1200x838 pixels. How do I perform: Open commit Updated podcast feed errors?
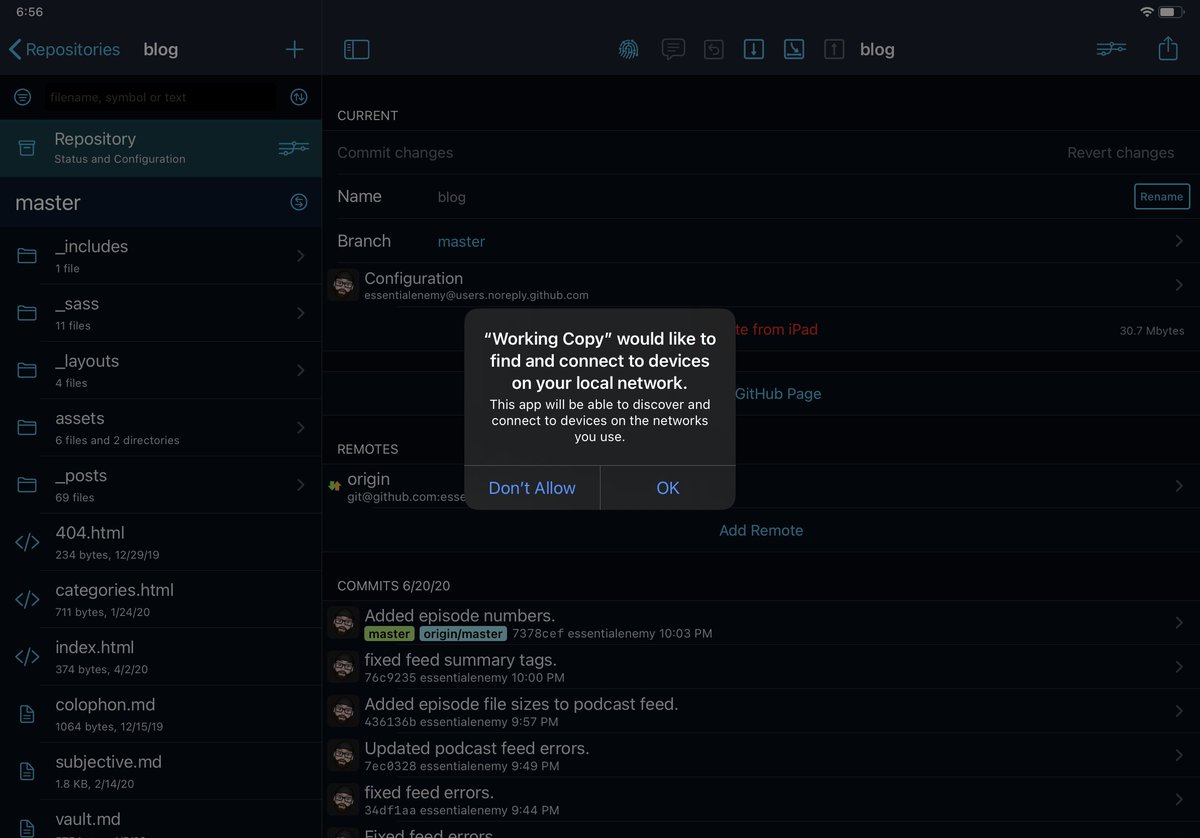coord(761,755)
